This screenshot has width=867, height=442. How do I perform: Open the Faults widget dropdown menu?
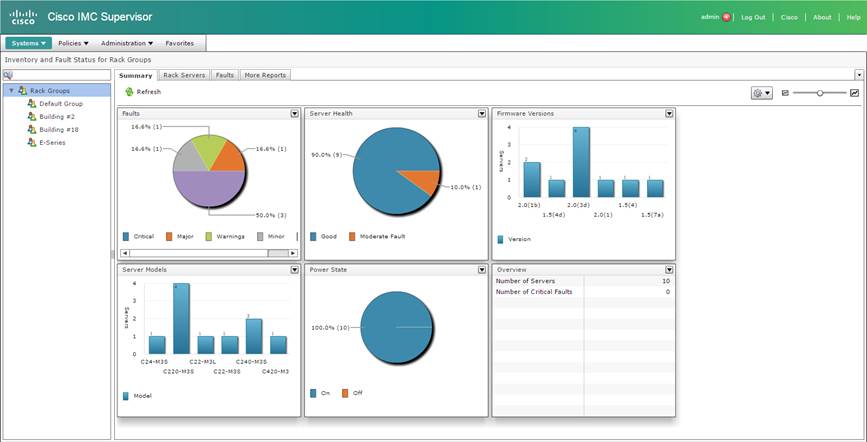click(295, 113)
